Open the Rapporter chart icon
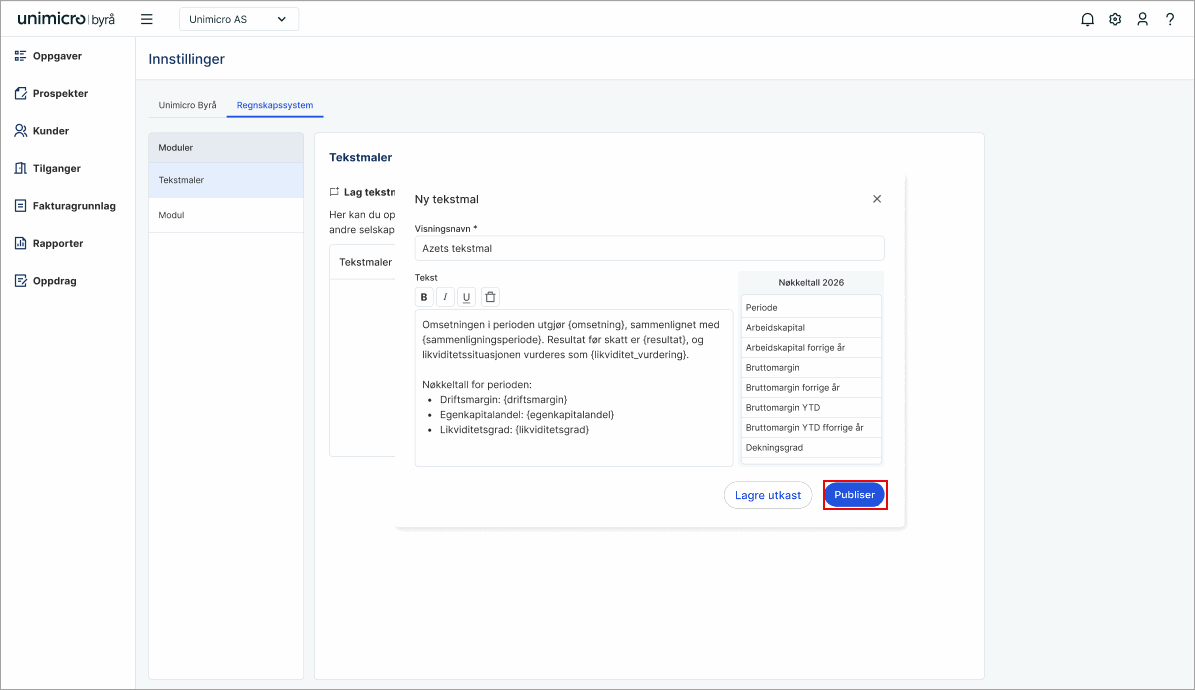 pos(21,243)
